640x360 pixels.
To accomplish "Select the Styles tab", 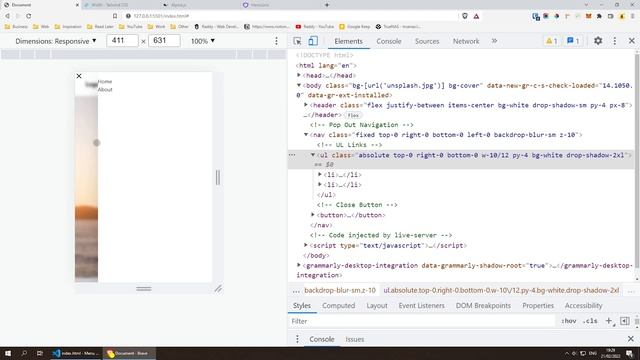I will tap(302, 306).
